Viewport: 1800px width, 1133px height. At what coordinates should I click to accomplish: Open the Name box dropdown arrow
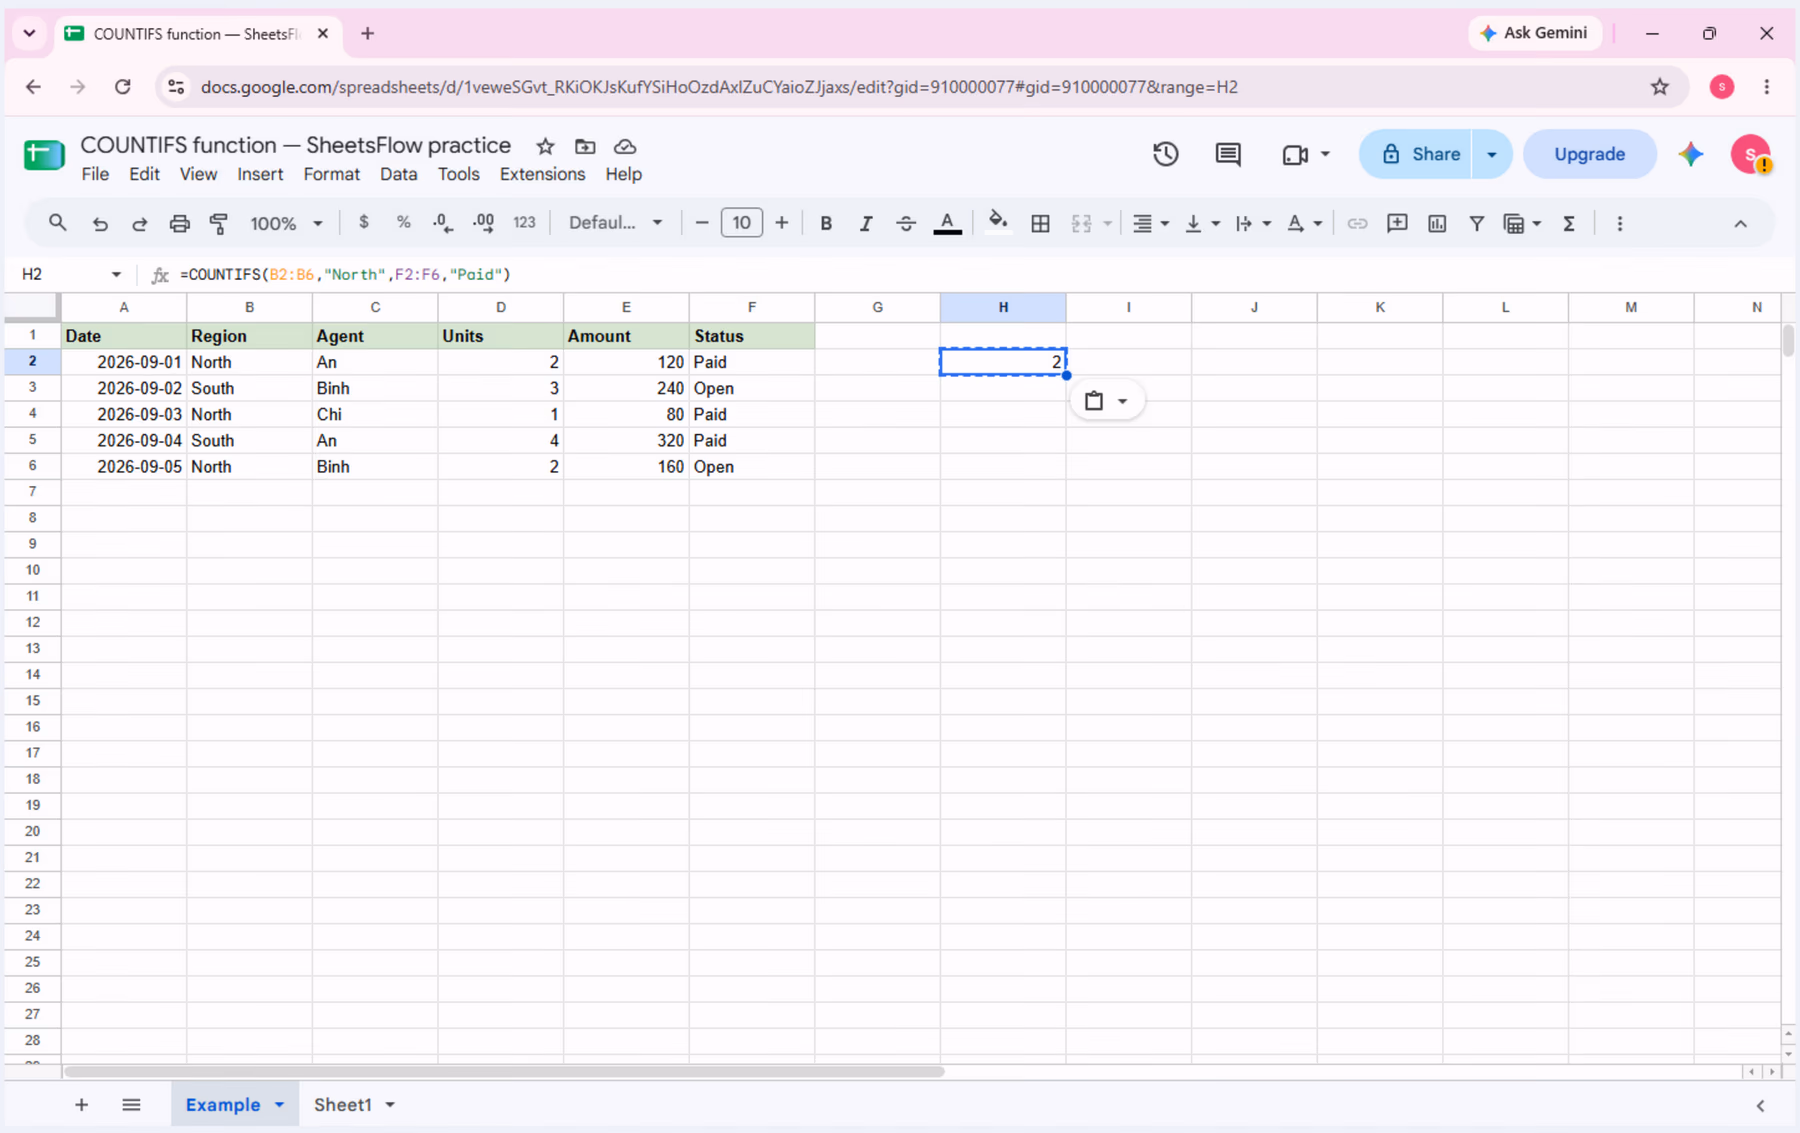coord(116,274)
